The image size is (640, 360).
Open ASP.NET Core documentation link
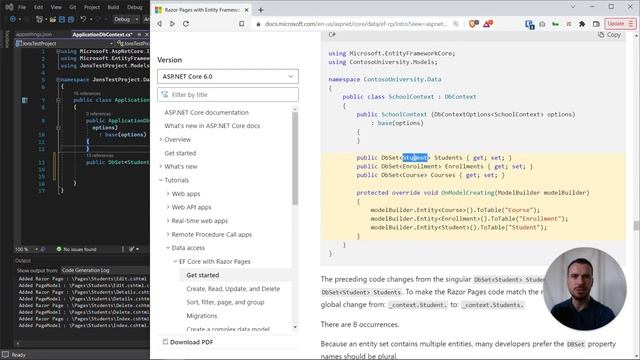click(207, 112)
